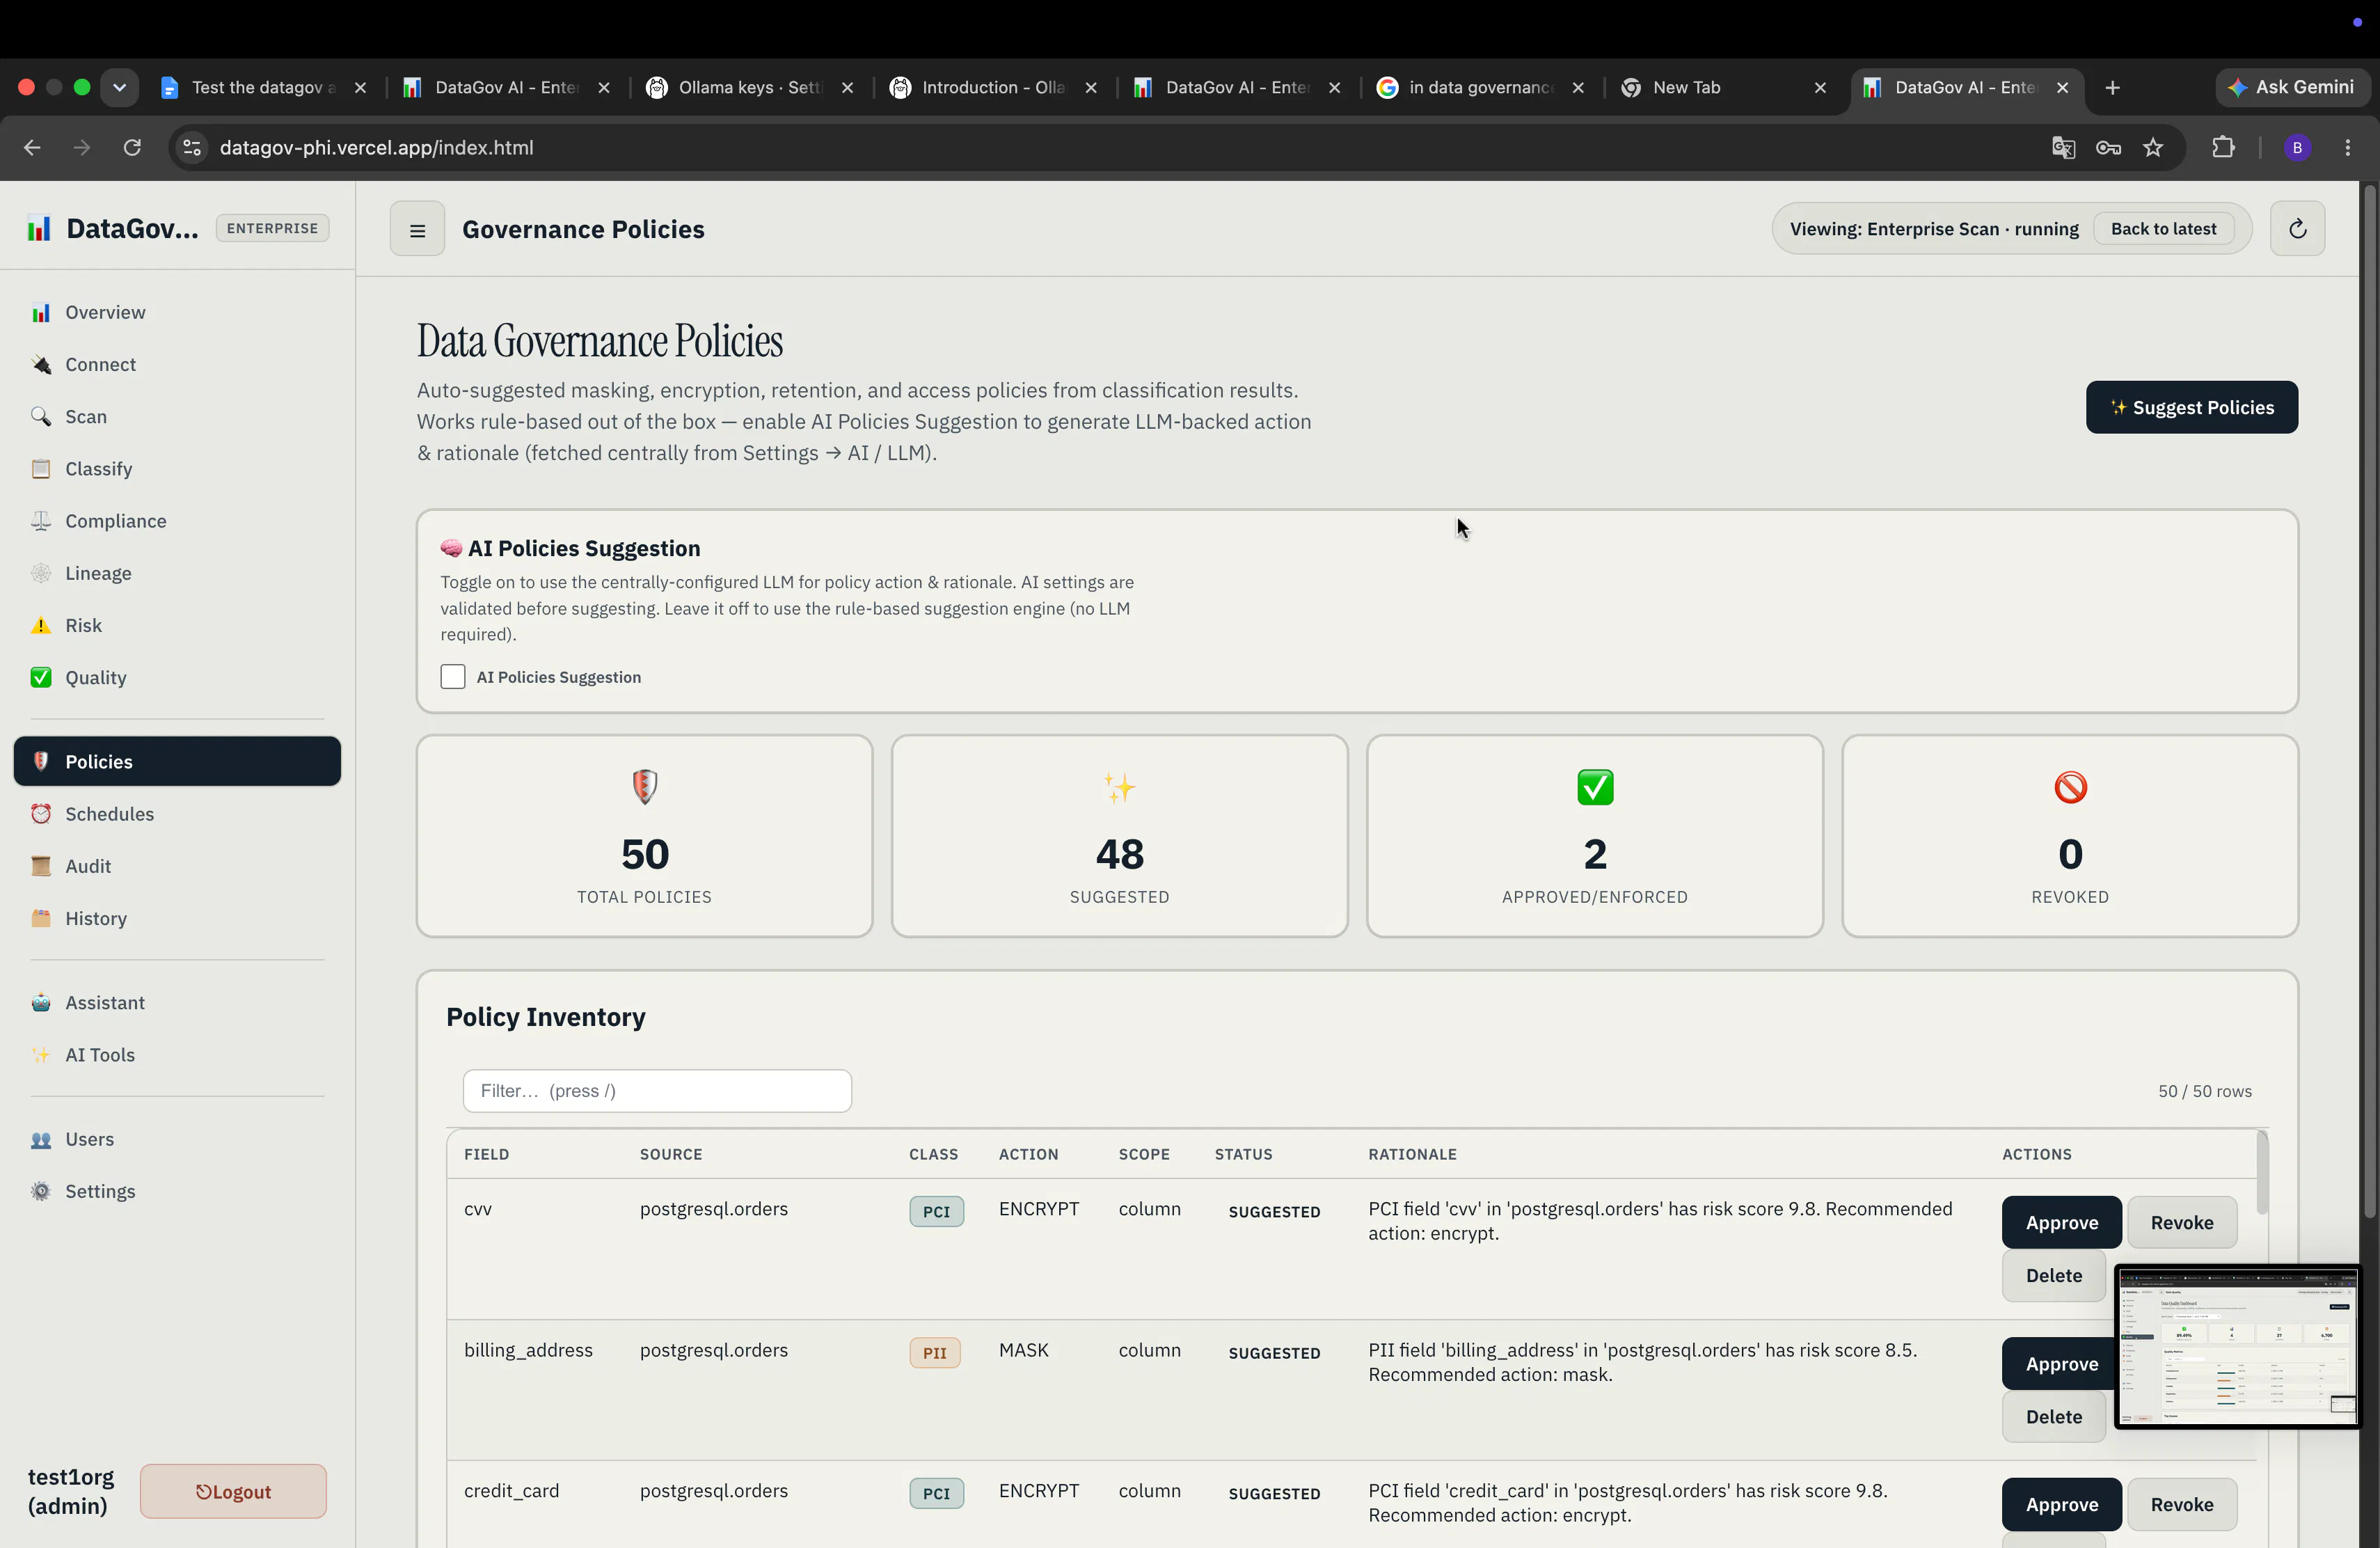Open AI Tools in sidebar

176,1054
